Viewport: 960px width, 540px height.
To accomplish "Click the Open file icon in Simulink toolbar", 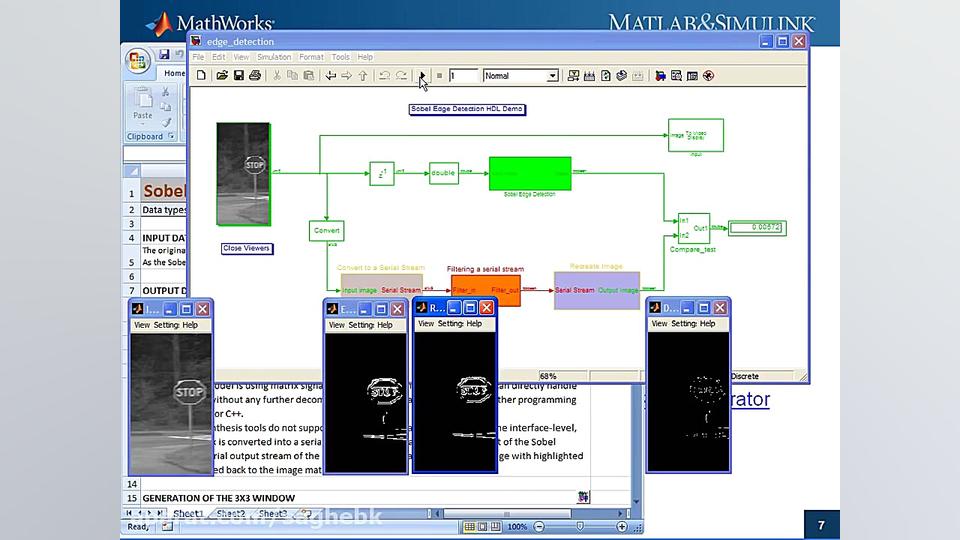I will coord(222,75).
